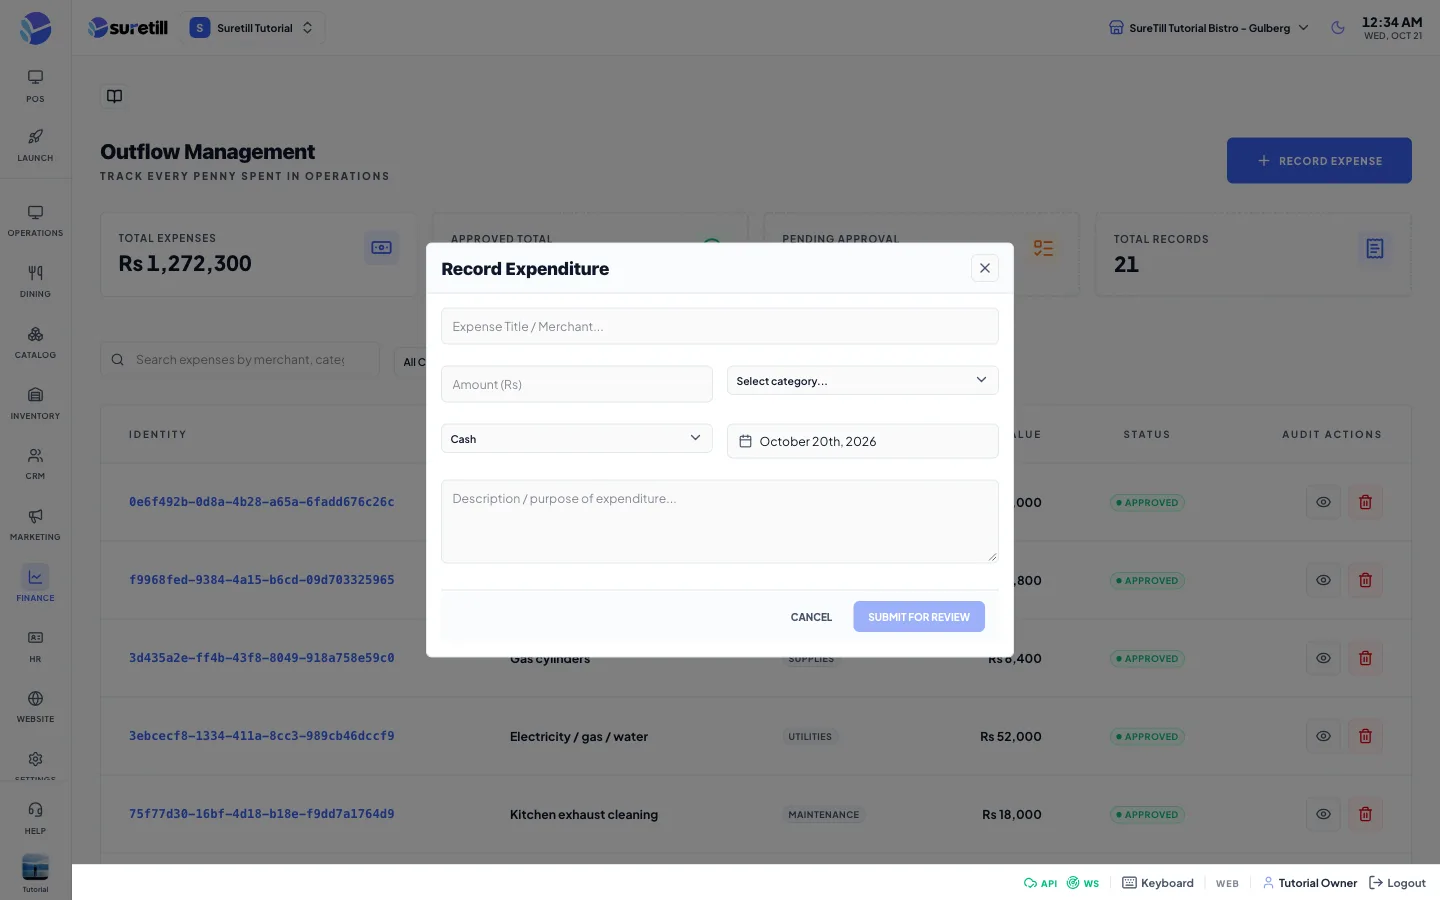Click the Record Expense button
This screenshot has height=900, width=1440.
click(x=1319, y=160)
